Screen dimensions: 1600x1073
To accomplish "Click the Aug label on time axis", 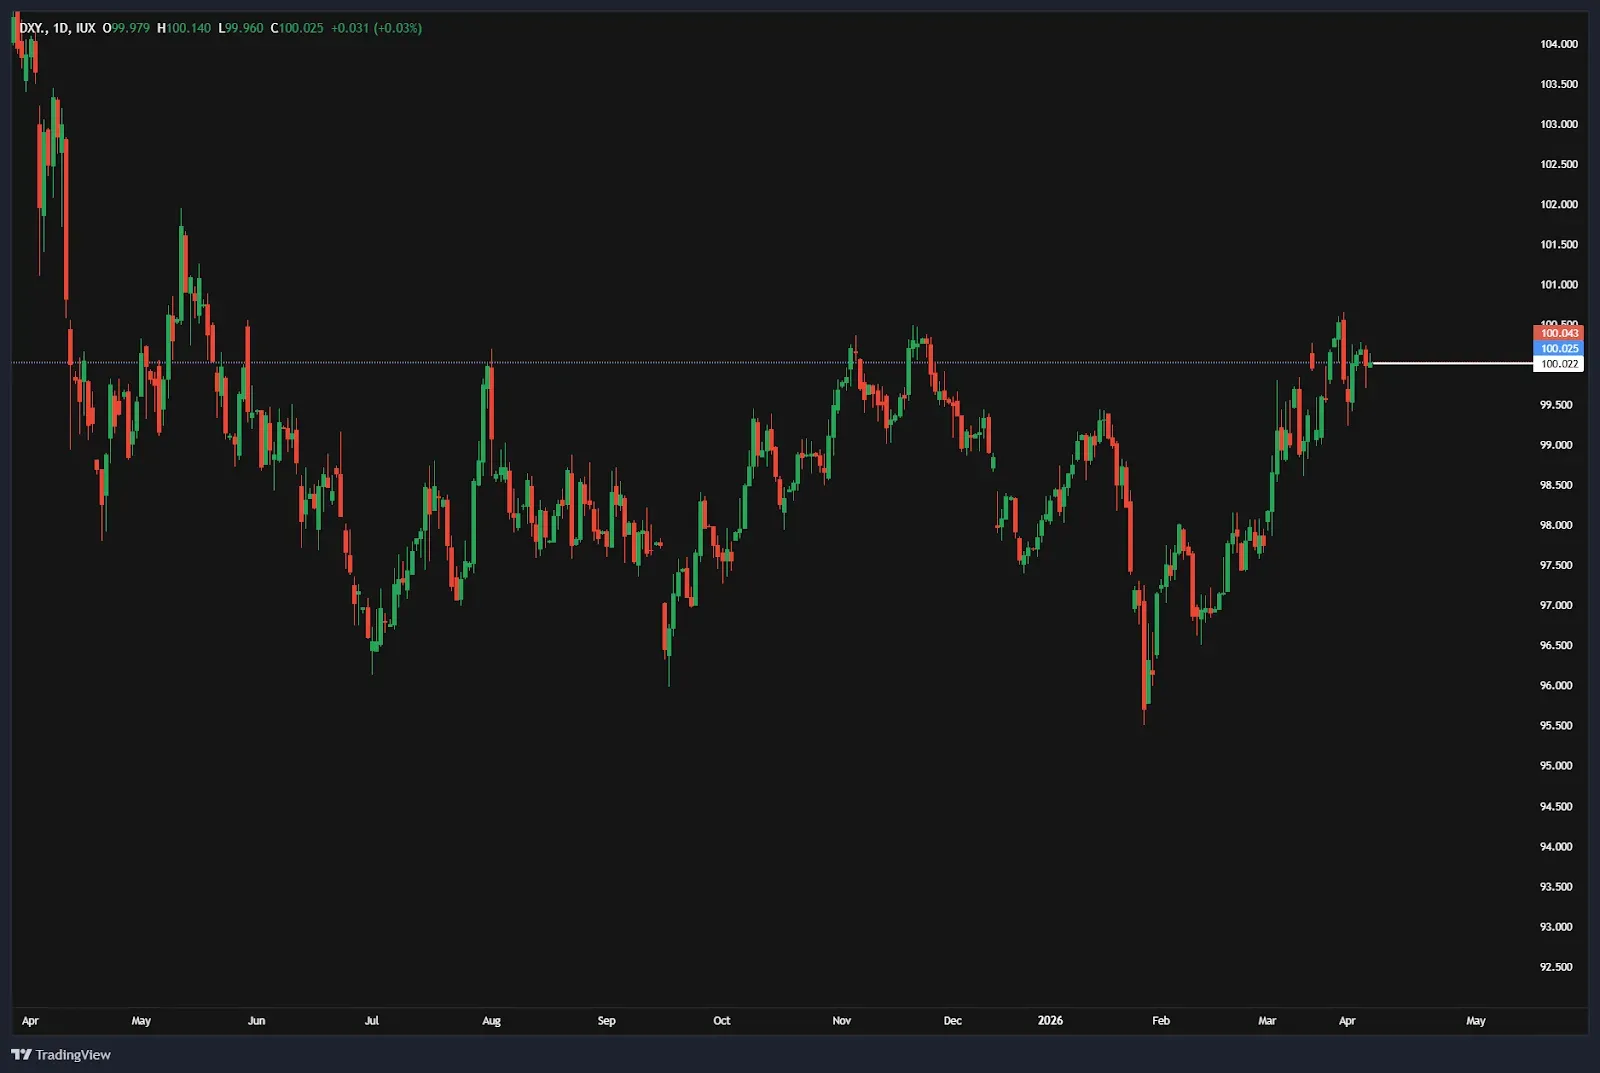I will point(491,1021).
